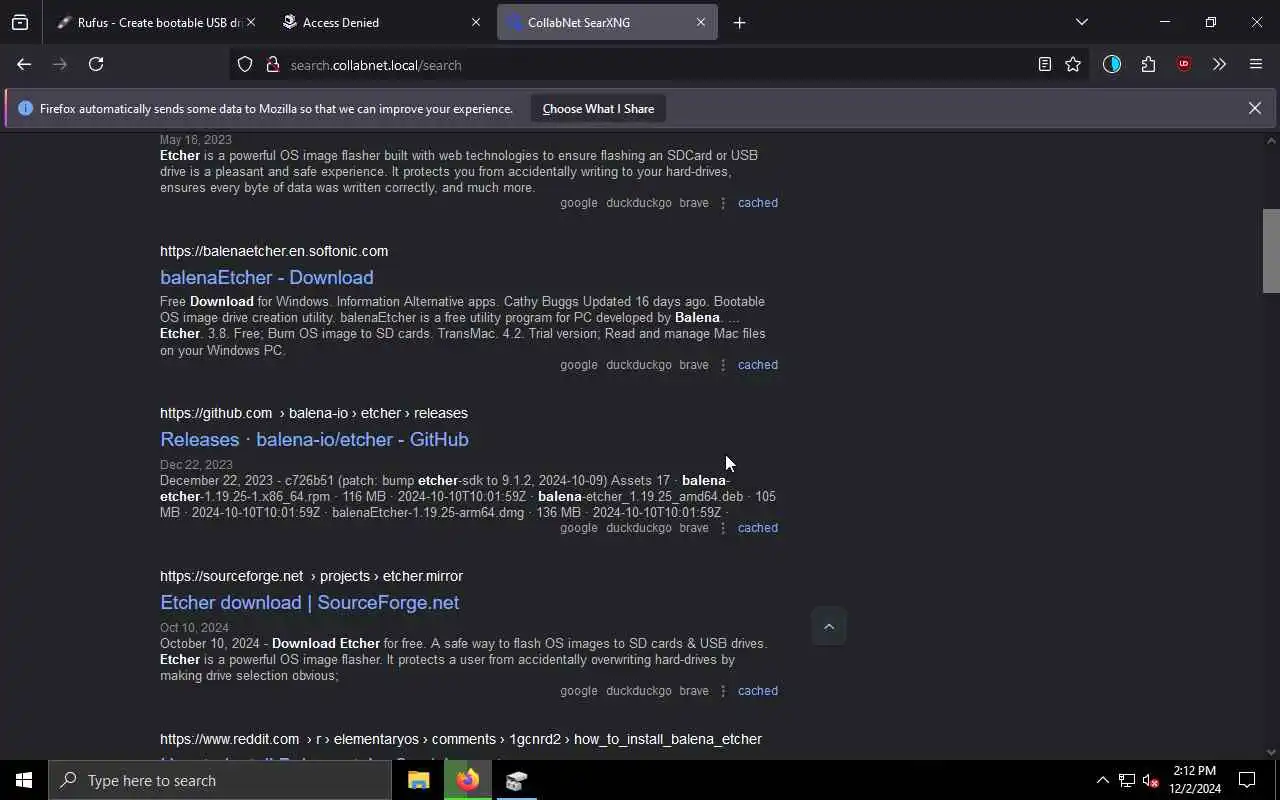Show site connection lock information

272,65
